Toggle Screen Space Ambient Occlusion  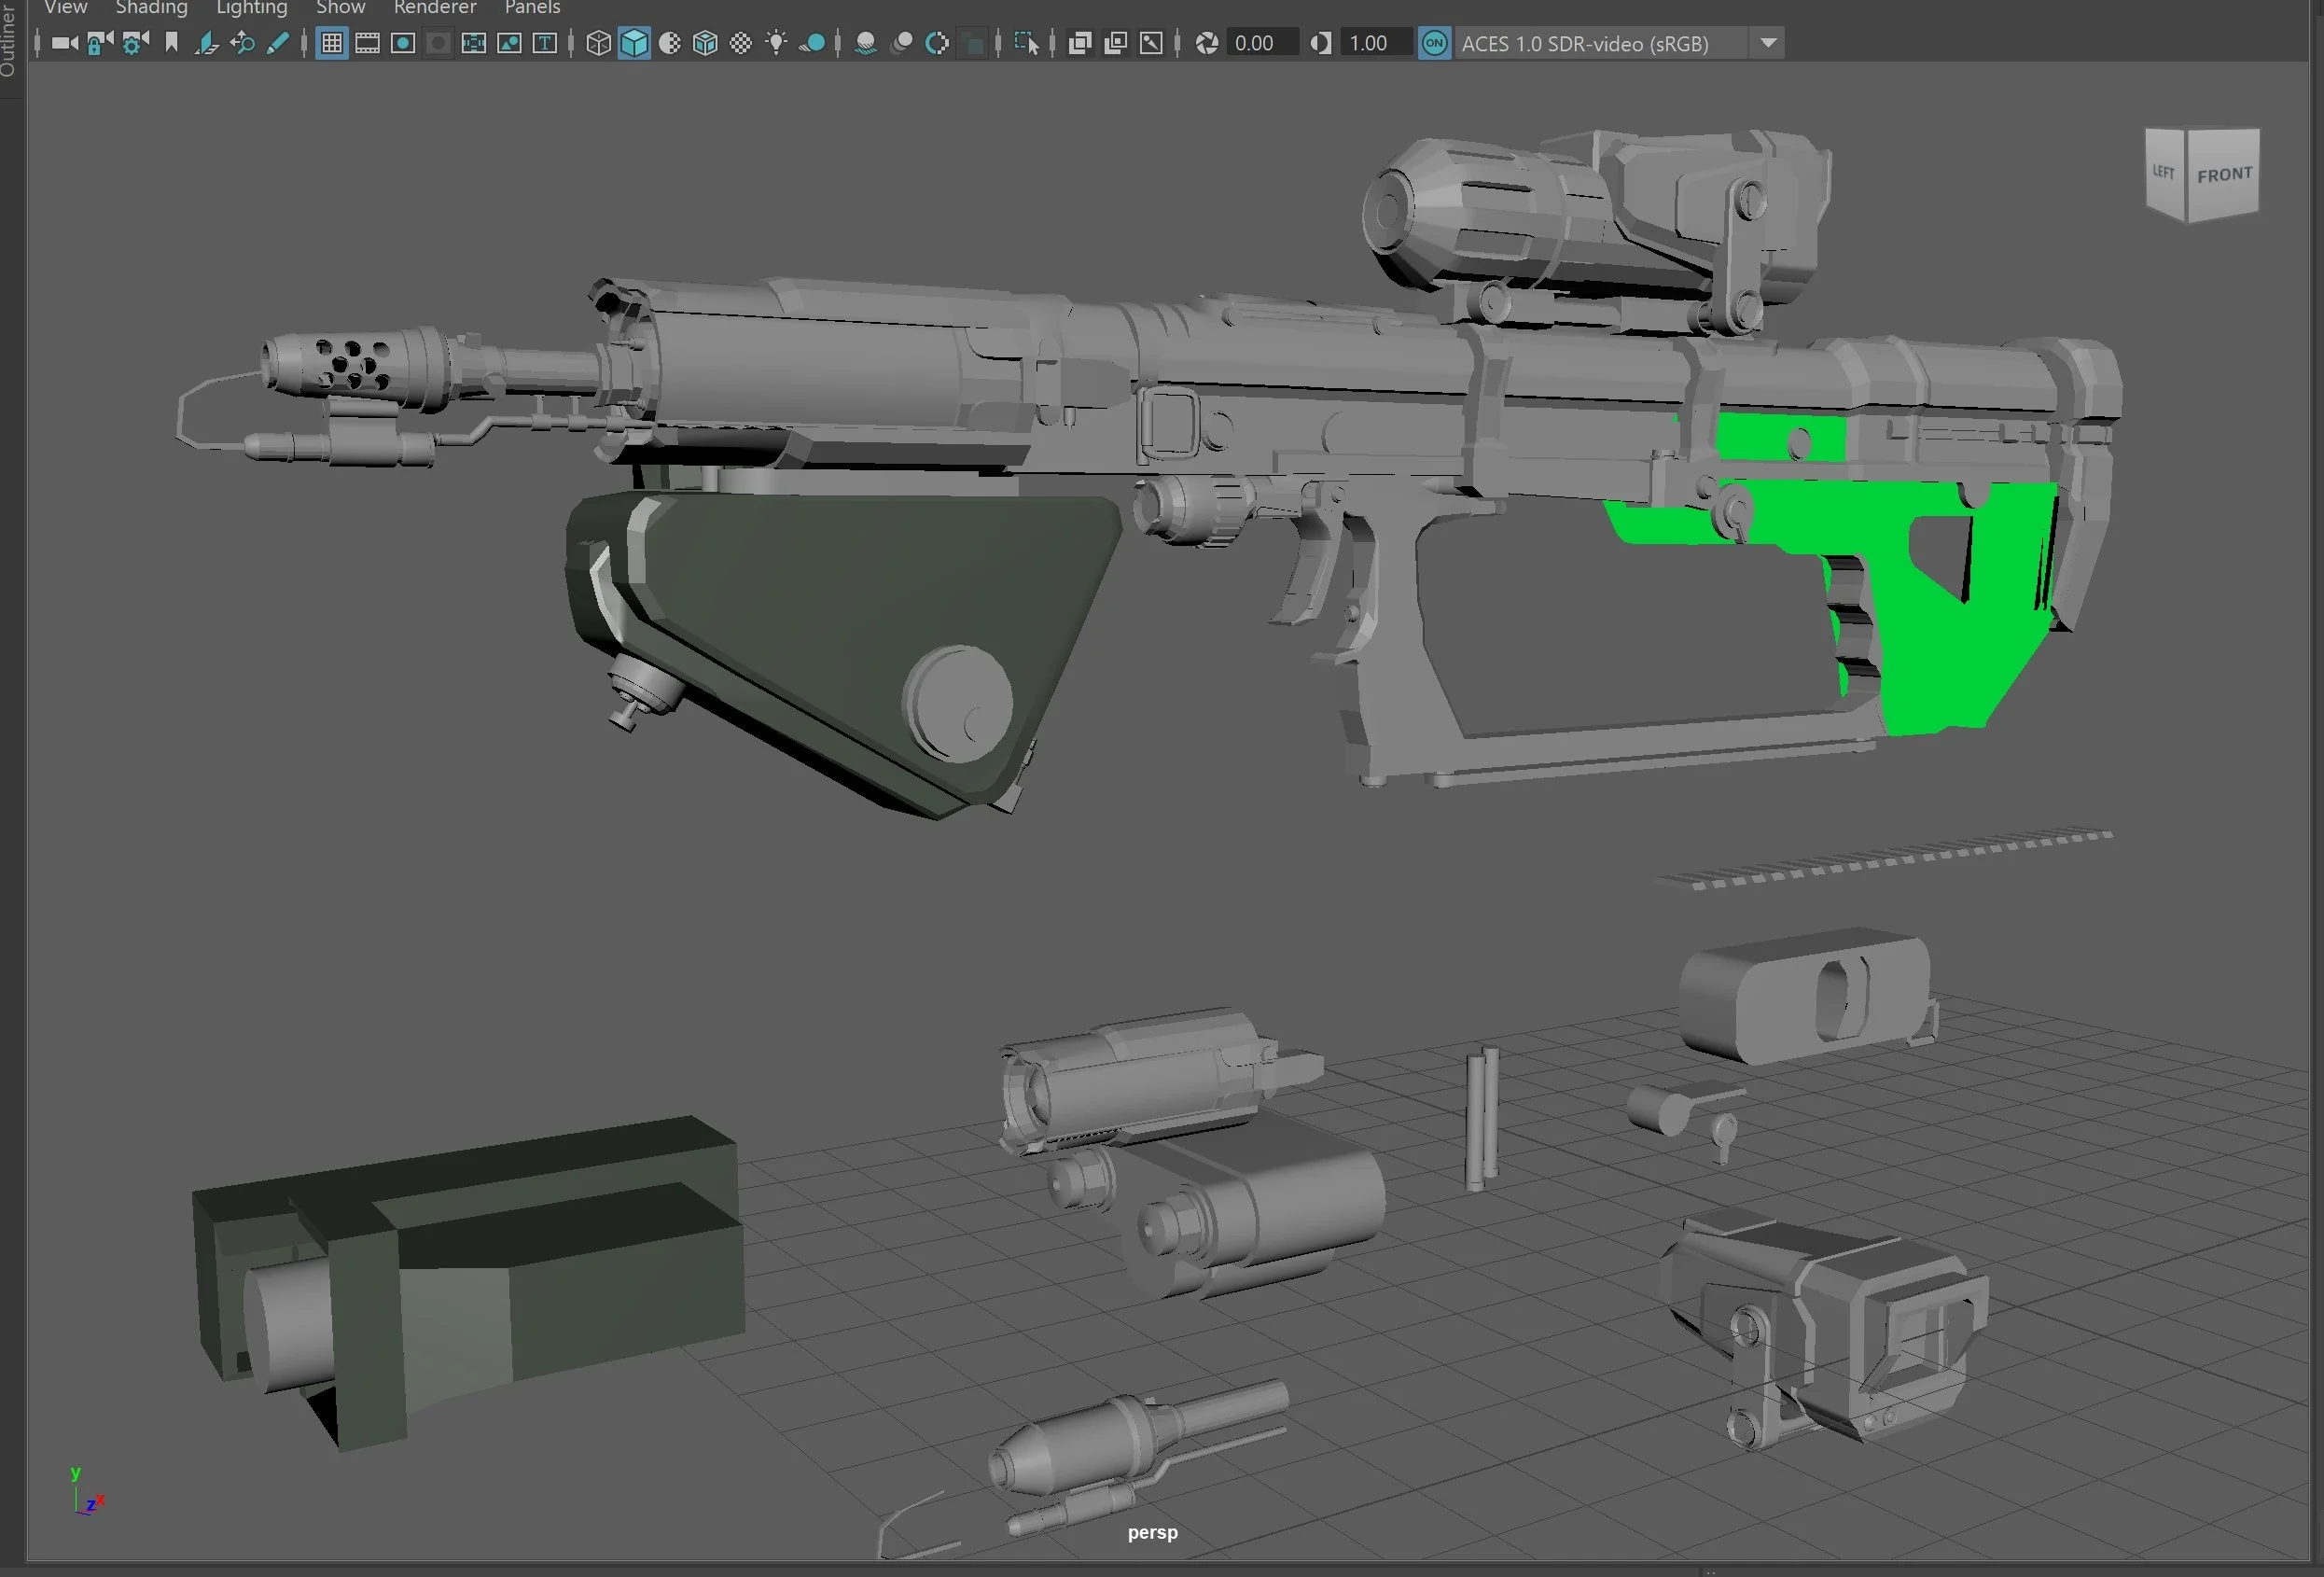(x=866, y=43)
